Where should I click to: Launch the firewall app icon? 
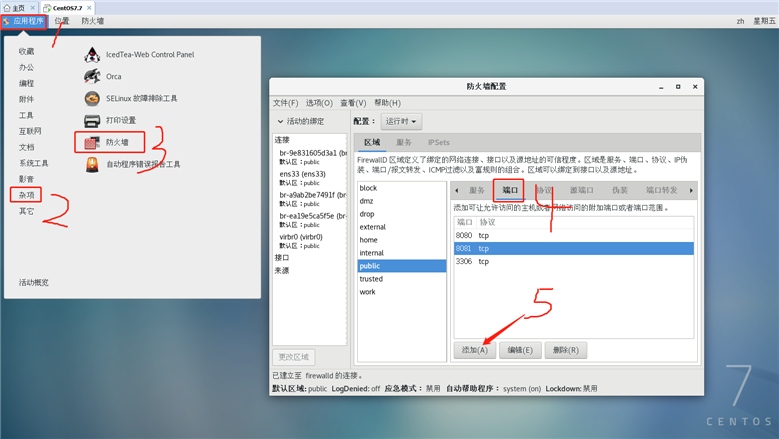coord(92,143)
